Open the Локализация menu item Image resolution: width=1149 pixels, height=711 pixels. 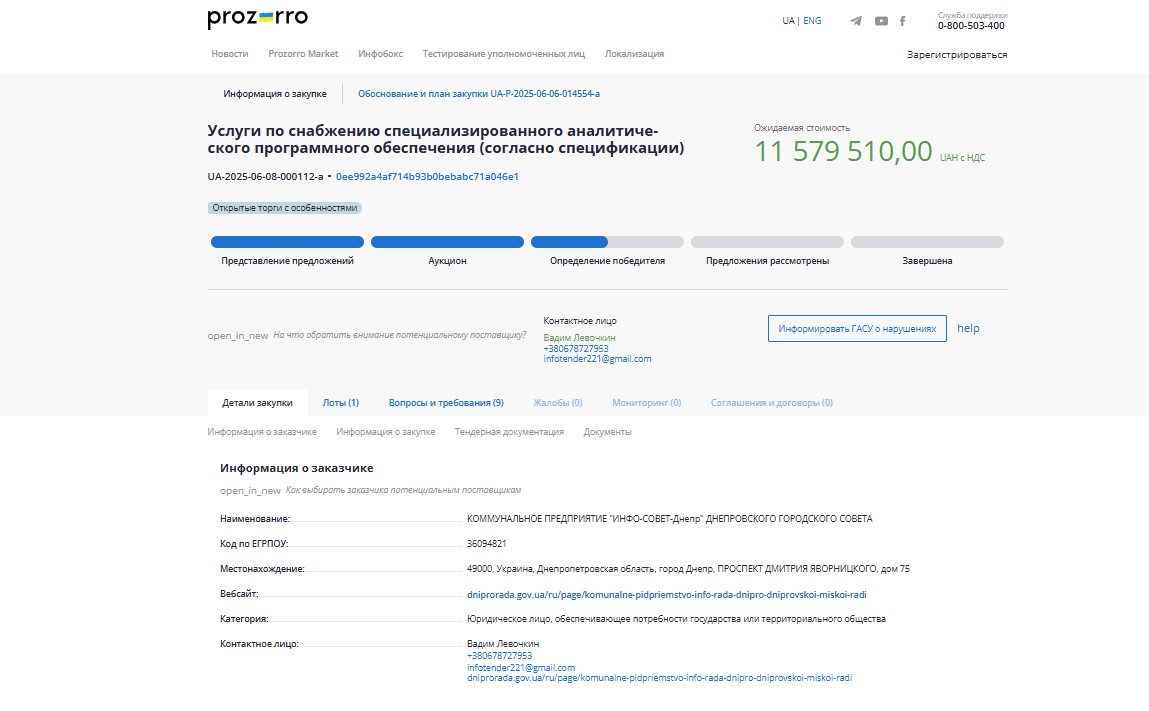[634, 54]
